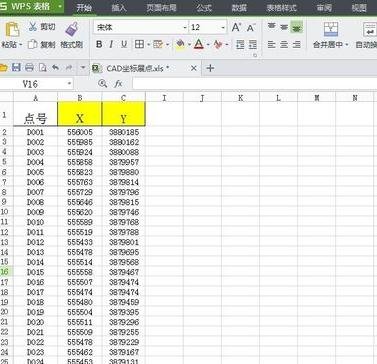This screenshot has height=364, width=377.
Task: Click the Print icon
Action: tap(29, 68)
